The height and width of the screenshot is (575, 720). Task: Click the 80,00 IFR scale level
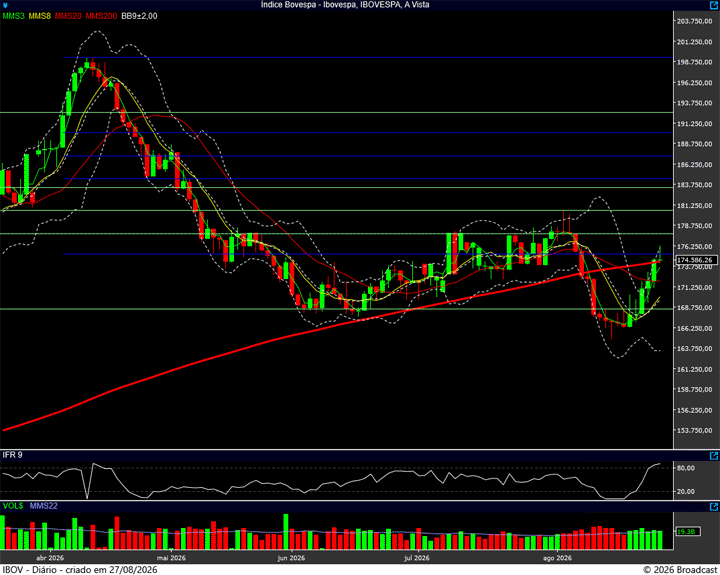tap(686, 468)
